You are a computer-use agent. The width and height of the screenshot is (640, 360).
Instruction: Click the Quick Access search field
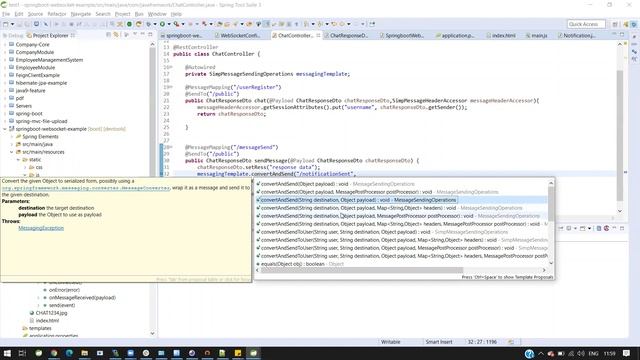[x=586, y=24]
